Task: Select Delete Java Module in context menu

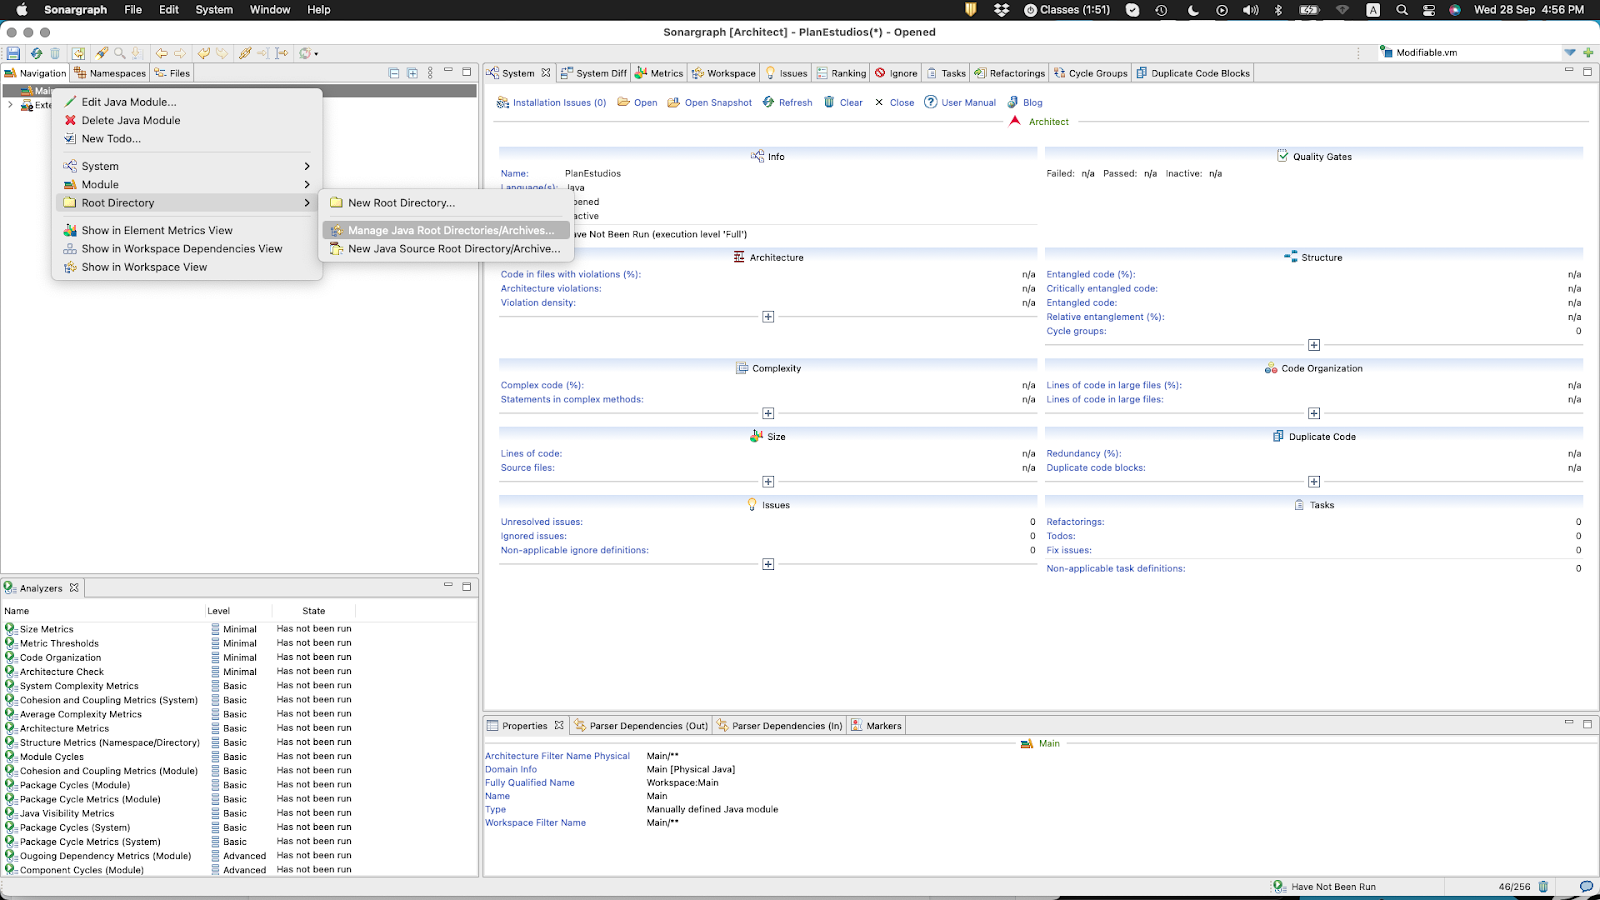Action: point(187,120)
